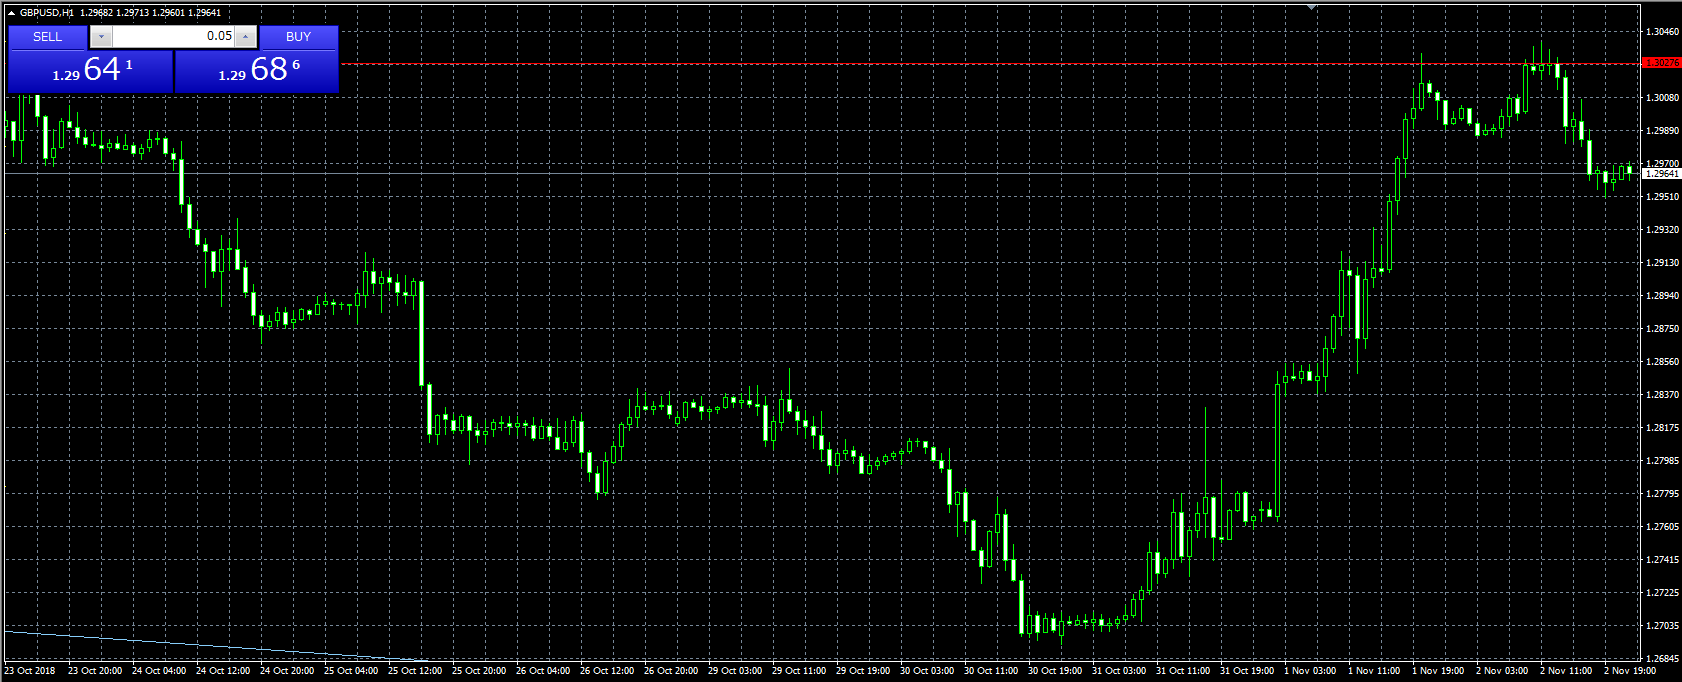Click the 24 Oct 04:00 time label
Image resolution: width=1682 pixels, height=682 pixels.
(x=159, y=671)
